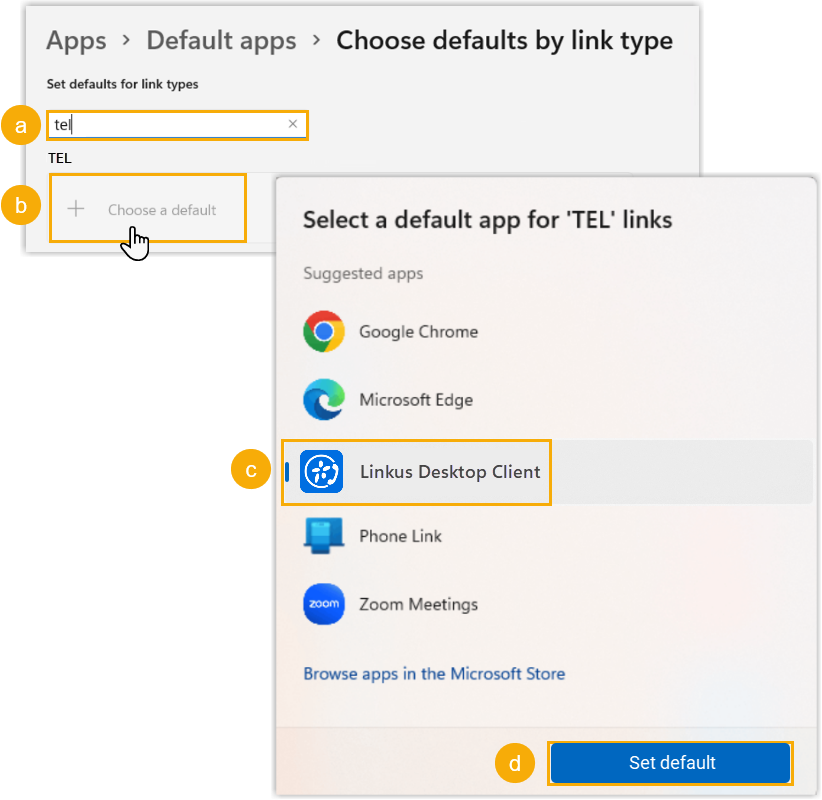Viewport: 822px width, 800px height.
Task: Click the dialog title Select a default app
Action: pos(488,220)
